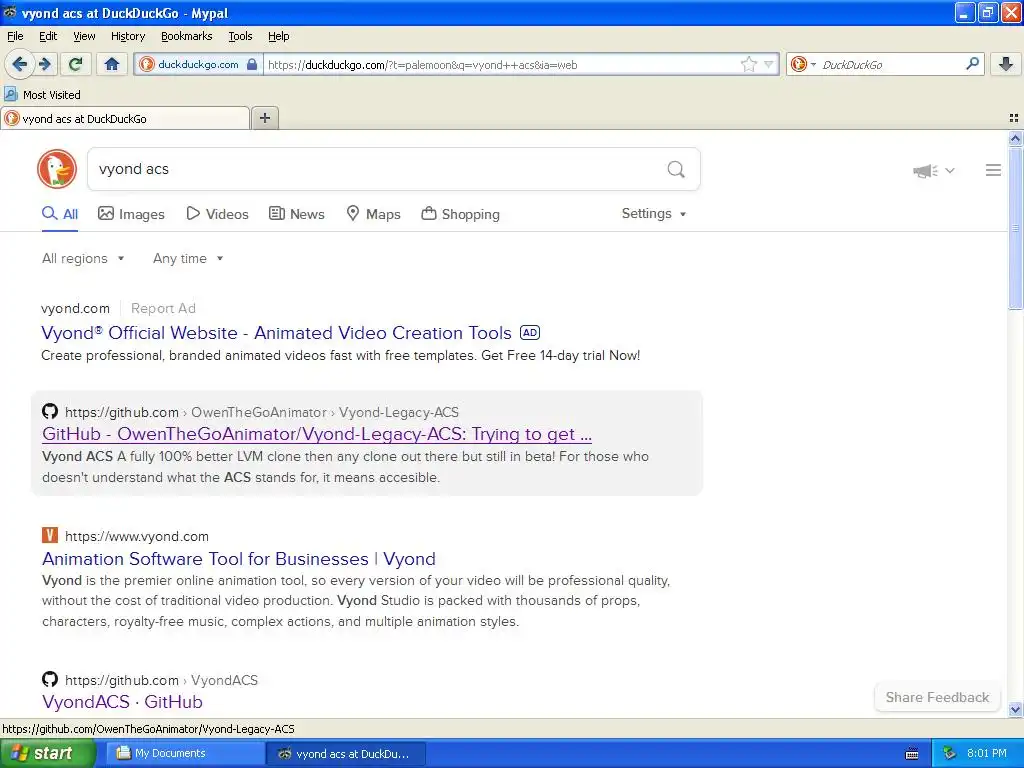Open the Home page icon

[x=112, y=64]
